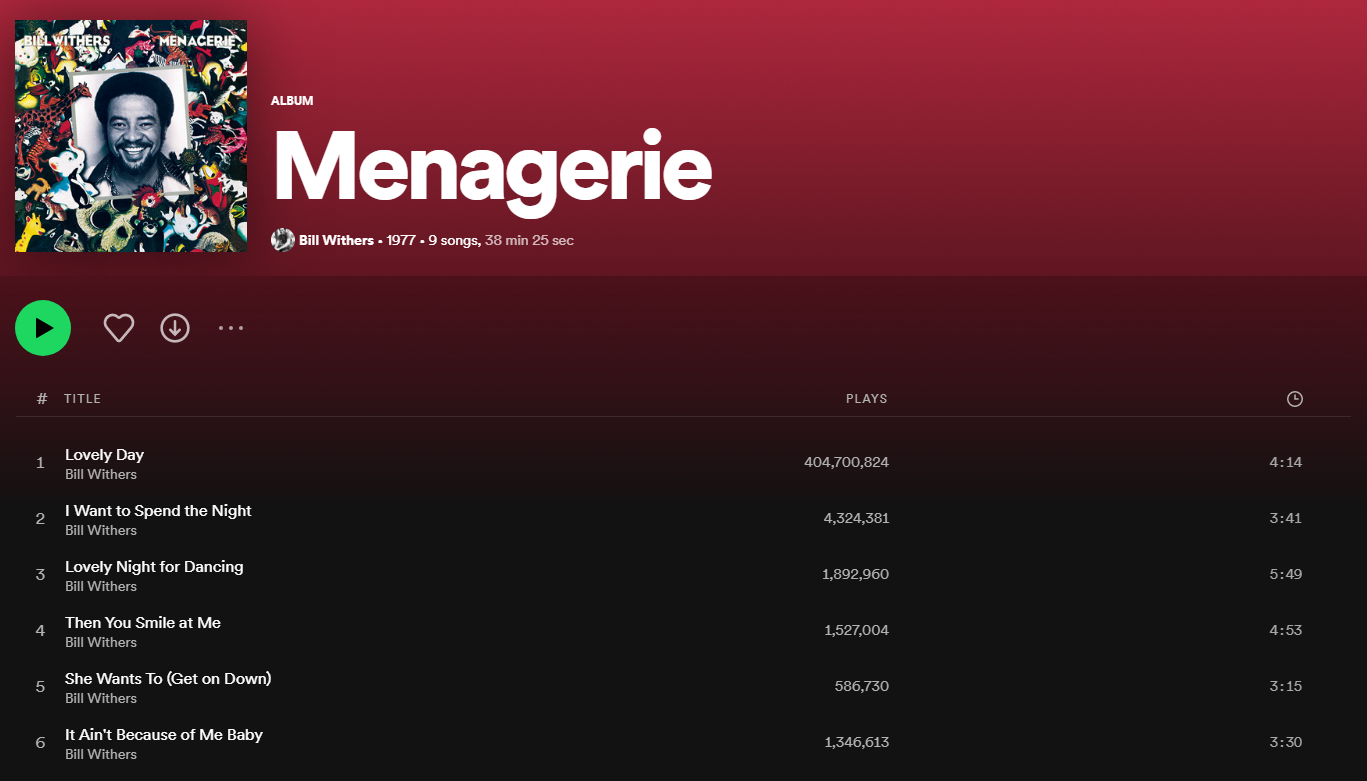Click the # column header

point(42,399)
